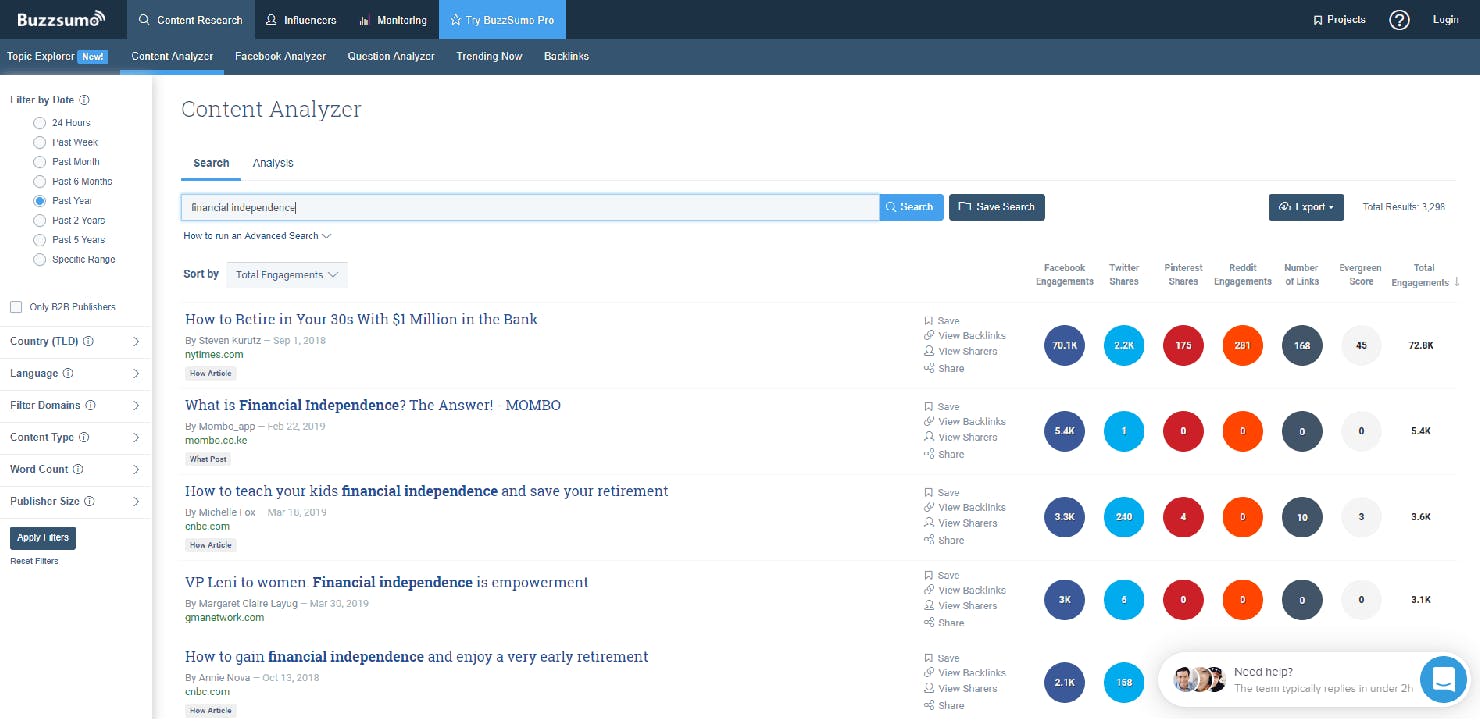1480x724 pixels.
Task: Switch to the Analysis tab
Action: [273, 163]
